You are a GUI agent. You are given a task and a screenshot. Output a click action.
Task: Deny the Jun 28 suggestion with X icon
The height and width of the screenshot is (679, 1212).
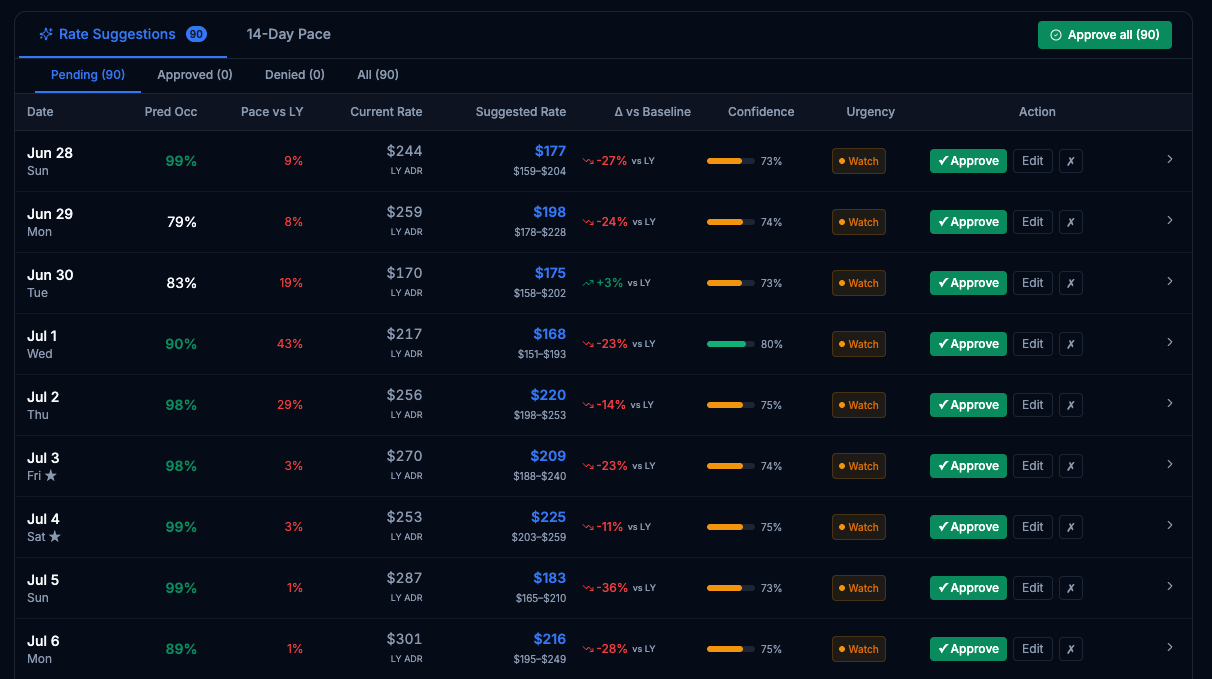(1070, 161)
